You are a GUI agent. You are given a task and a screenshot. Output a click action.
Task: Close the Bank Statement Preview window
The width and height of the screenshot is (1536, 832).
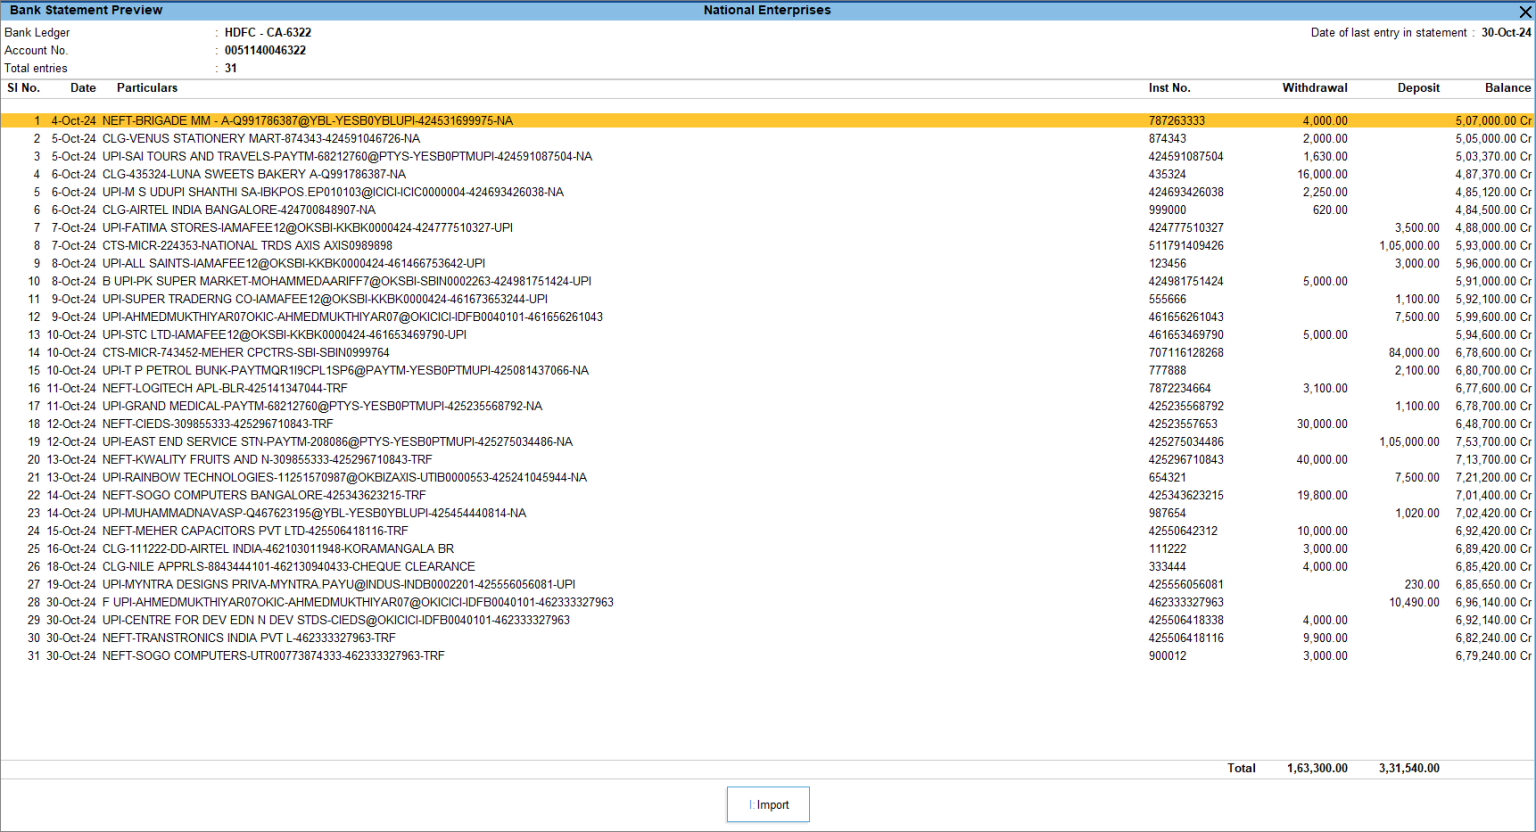click(1524, 10)
